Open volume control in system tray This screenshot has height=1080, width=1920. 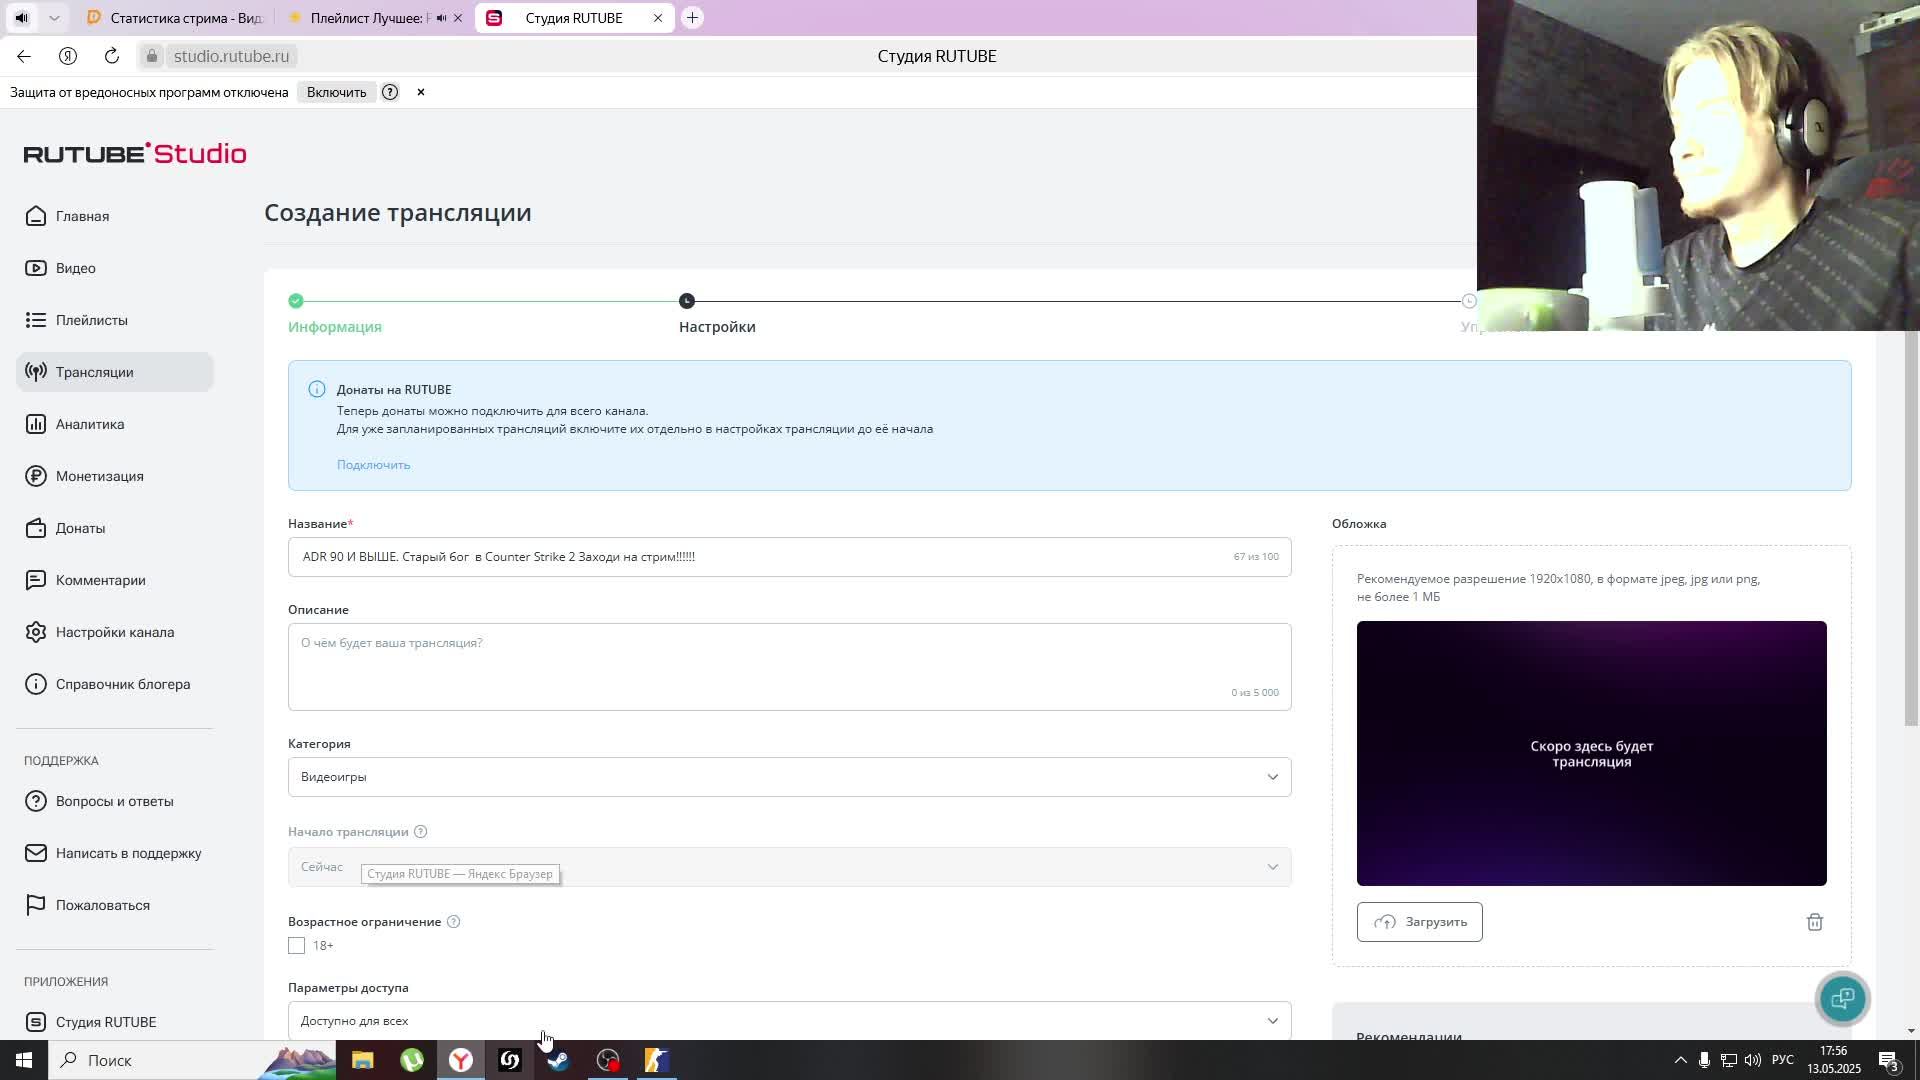point(1753,1060)
